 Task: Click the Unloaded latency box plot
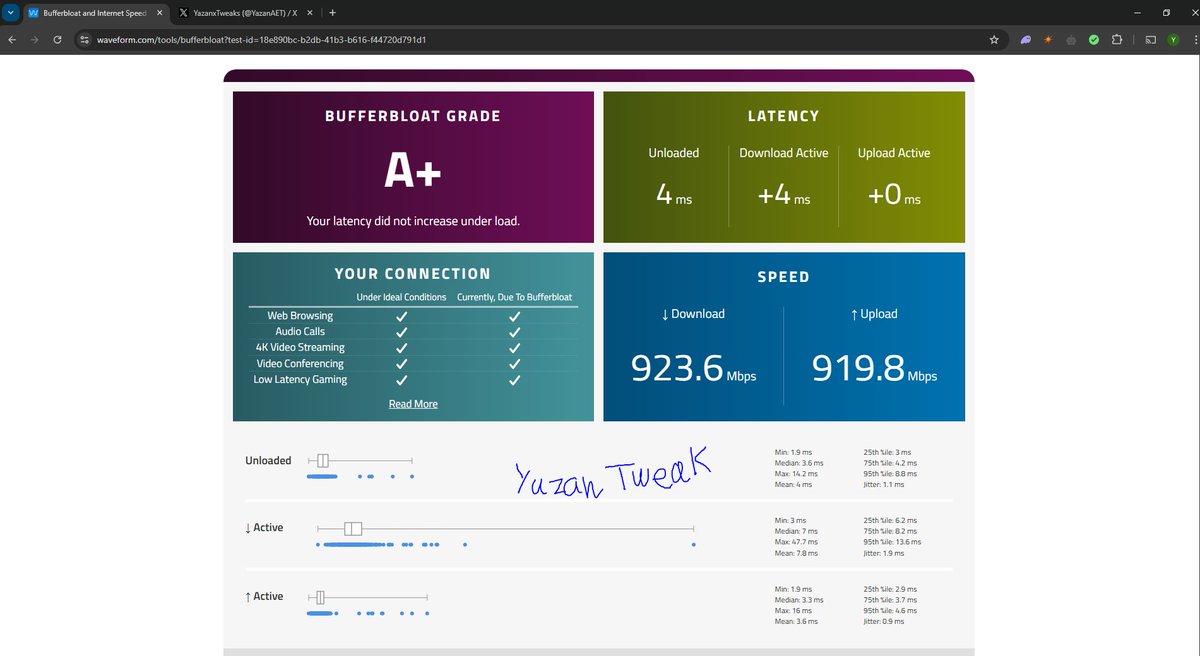point(360,460)
